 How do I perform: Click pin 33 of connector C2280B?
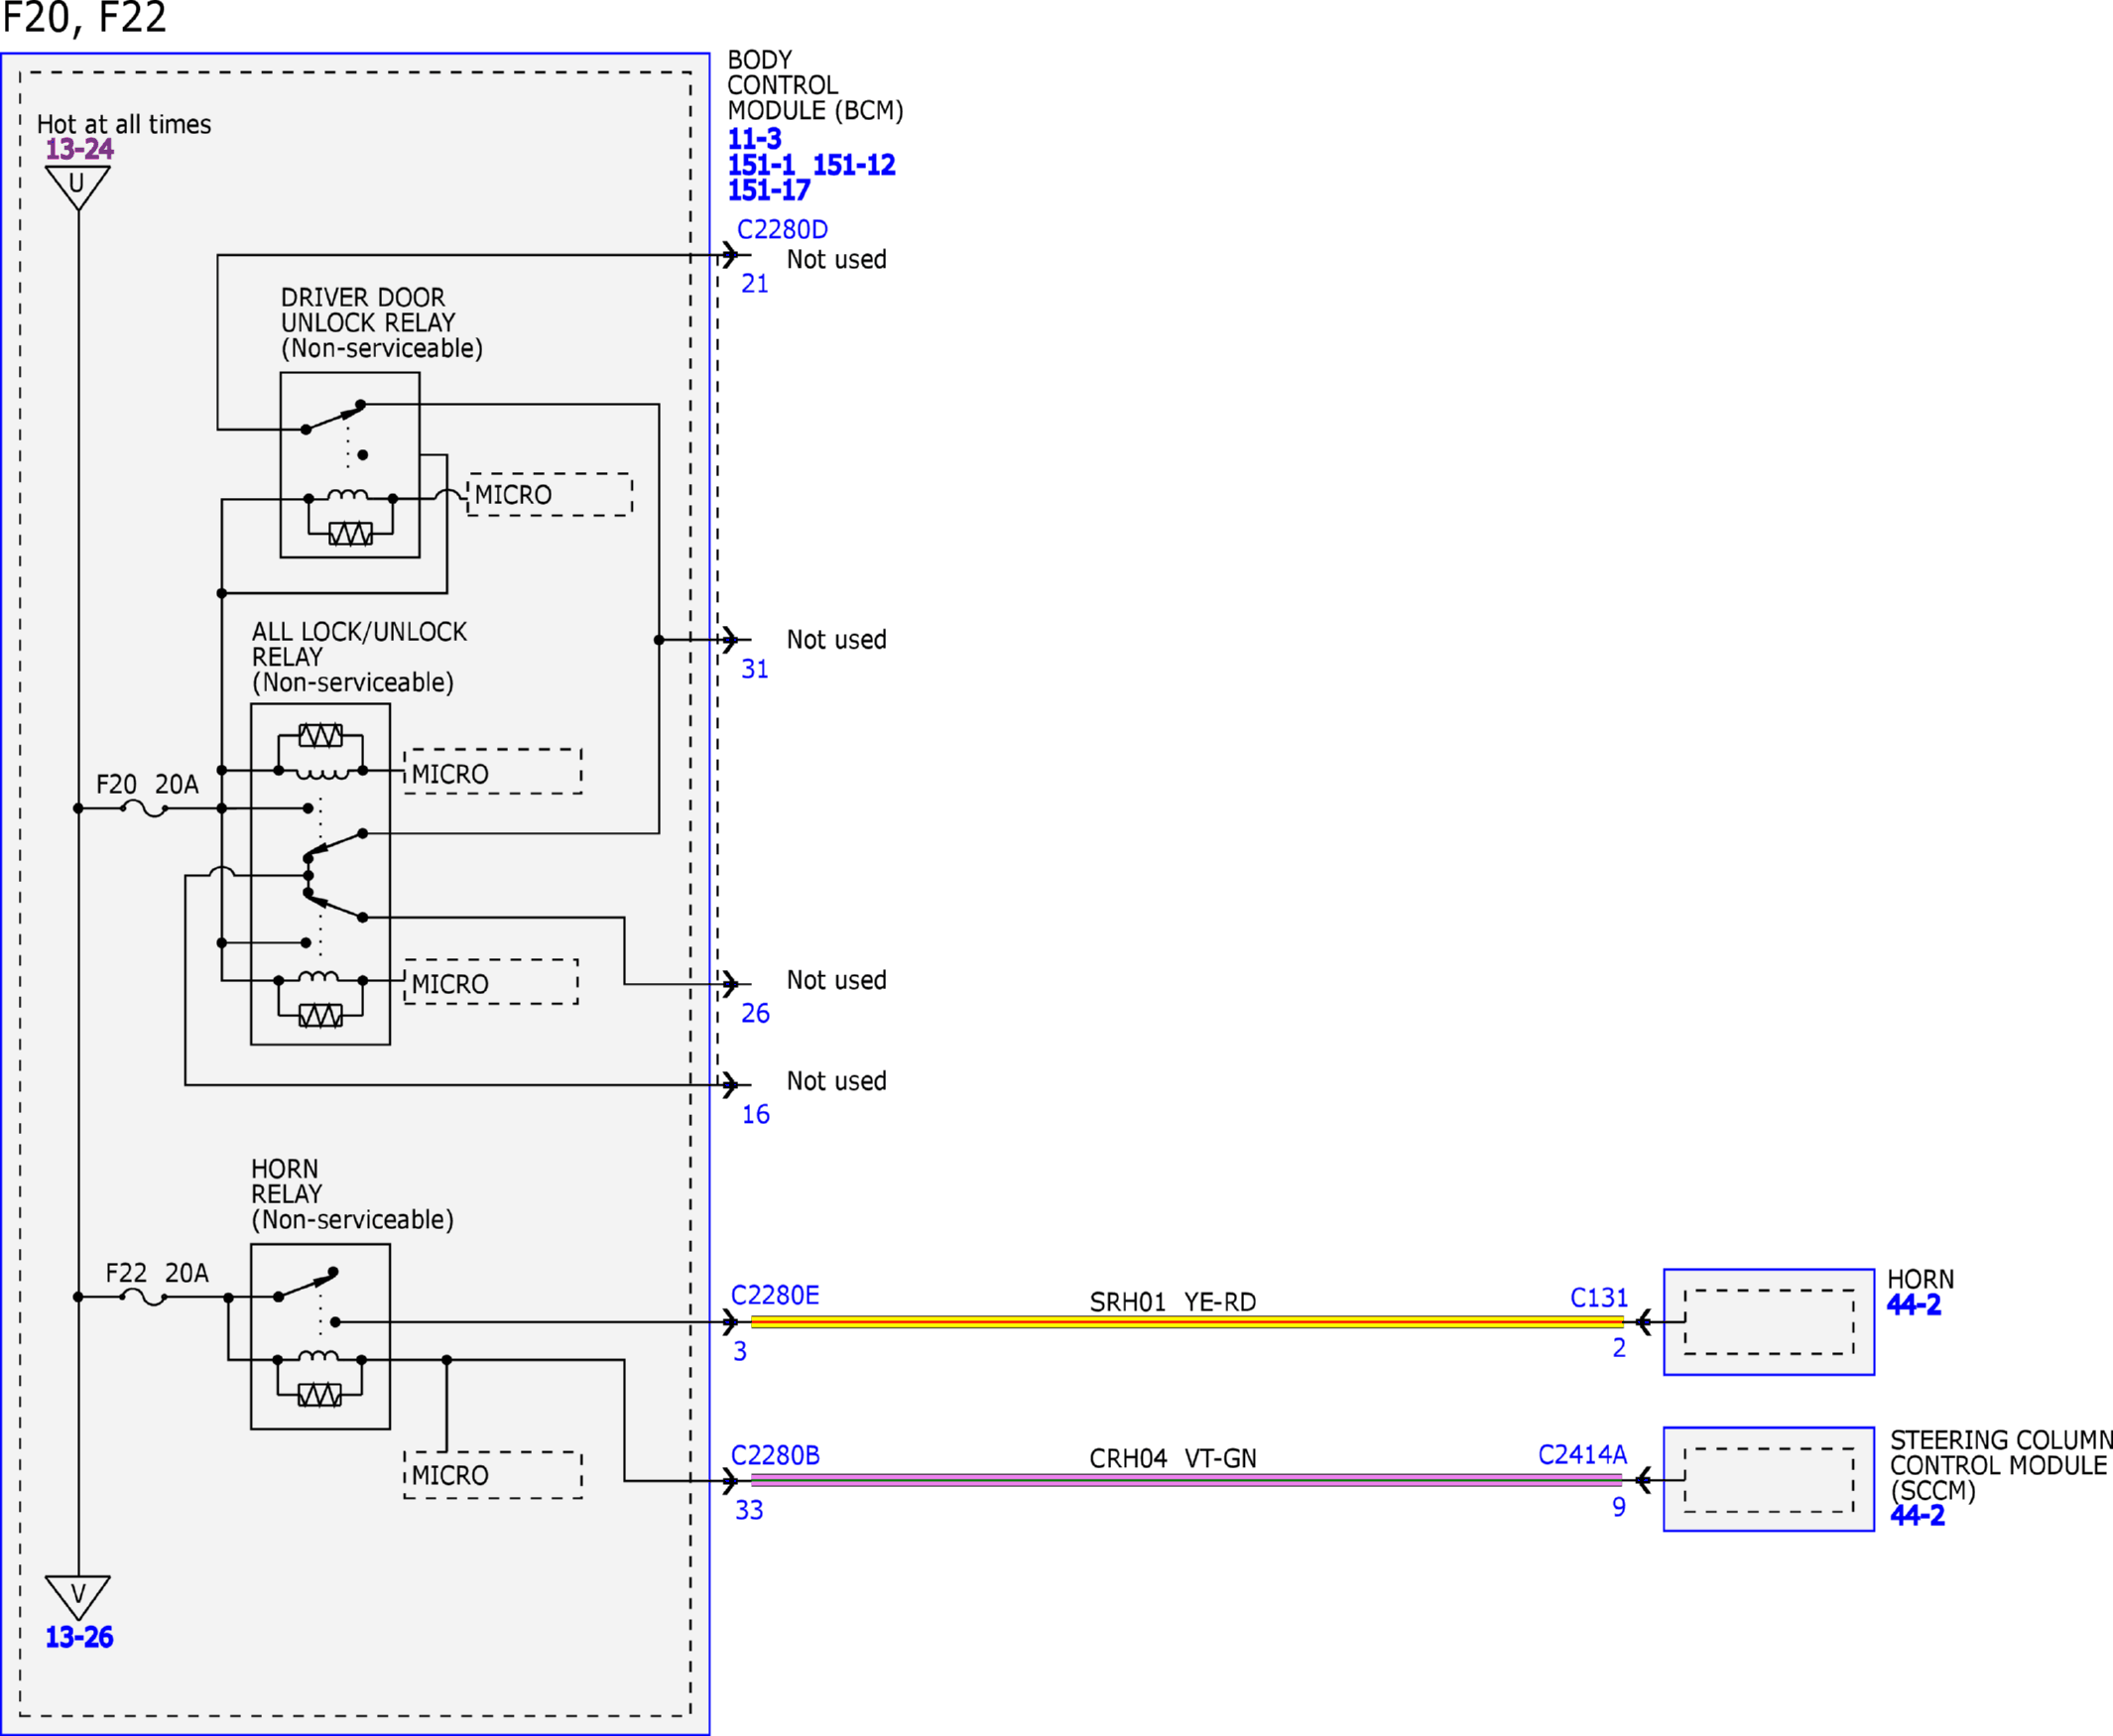click(749, 1510)
